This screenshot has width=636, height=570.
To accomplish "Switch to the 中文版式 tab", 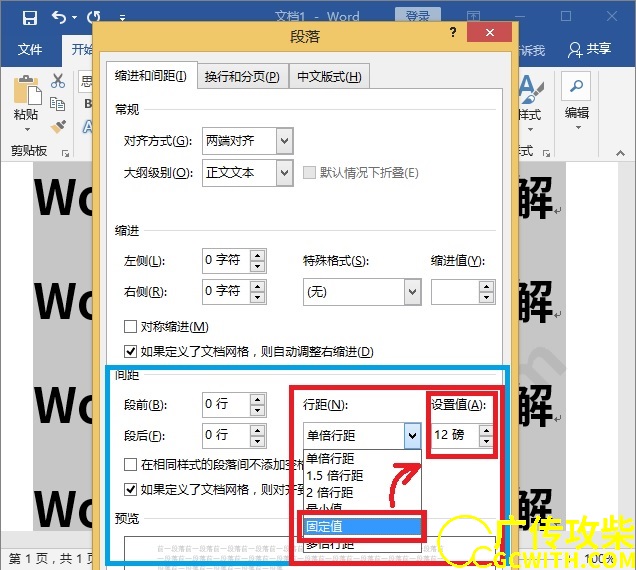I will click(329, 76).
